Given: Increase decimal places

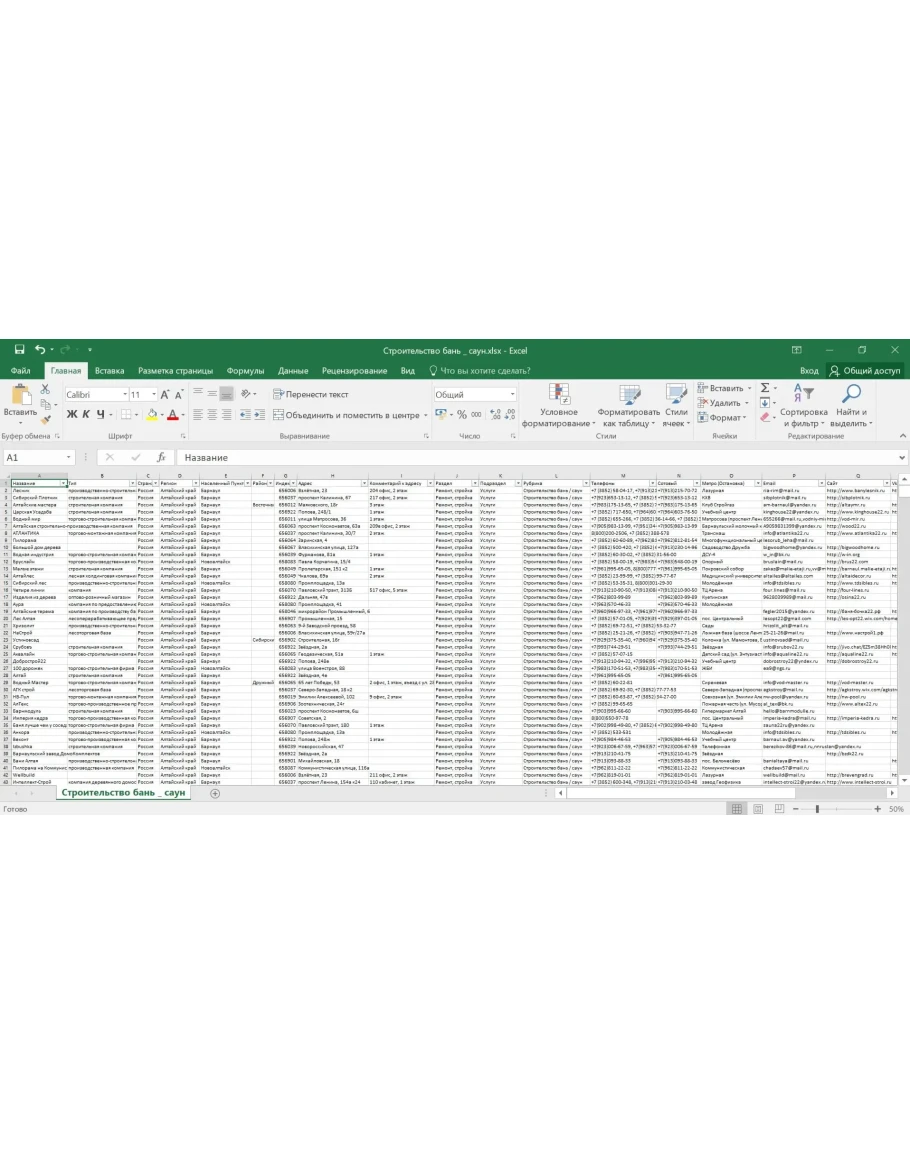Looking at the screenshot, I should click(x=495, y=415).
